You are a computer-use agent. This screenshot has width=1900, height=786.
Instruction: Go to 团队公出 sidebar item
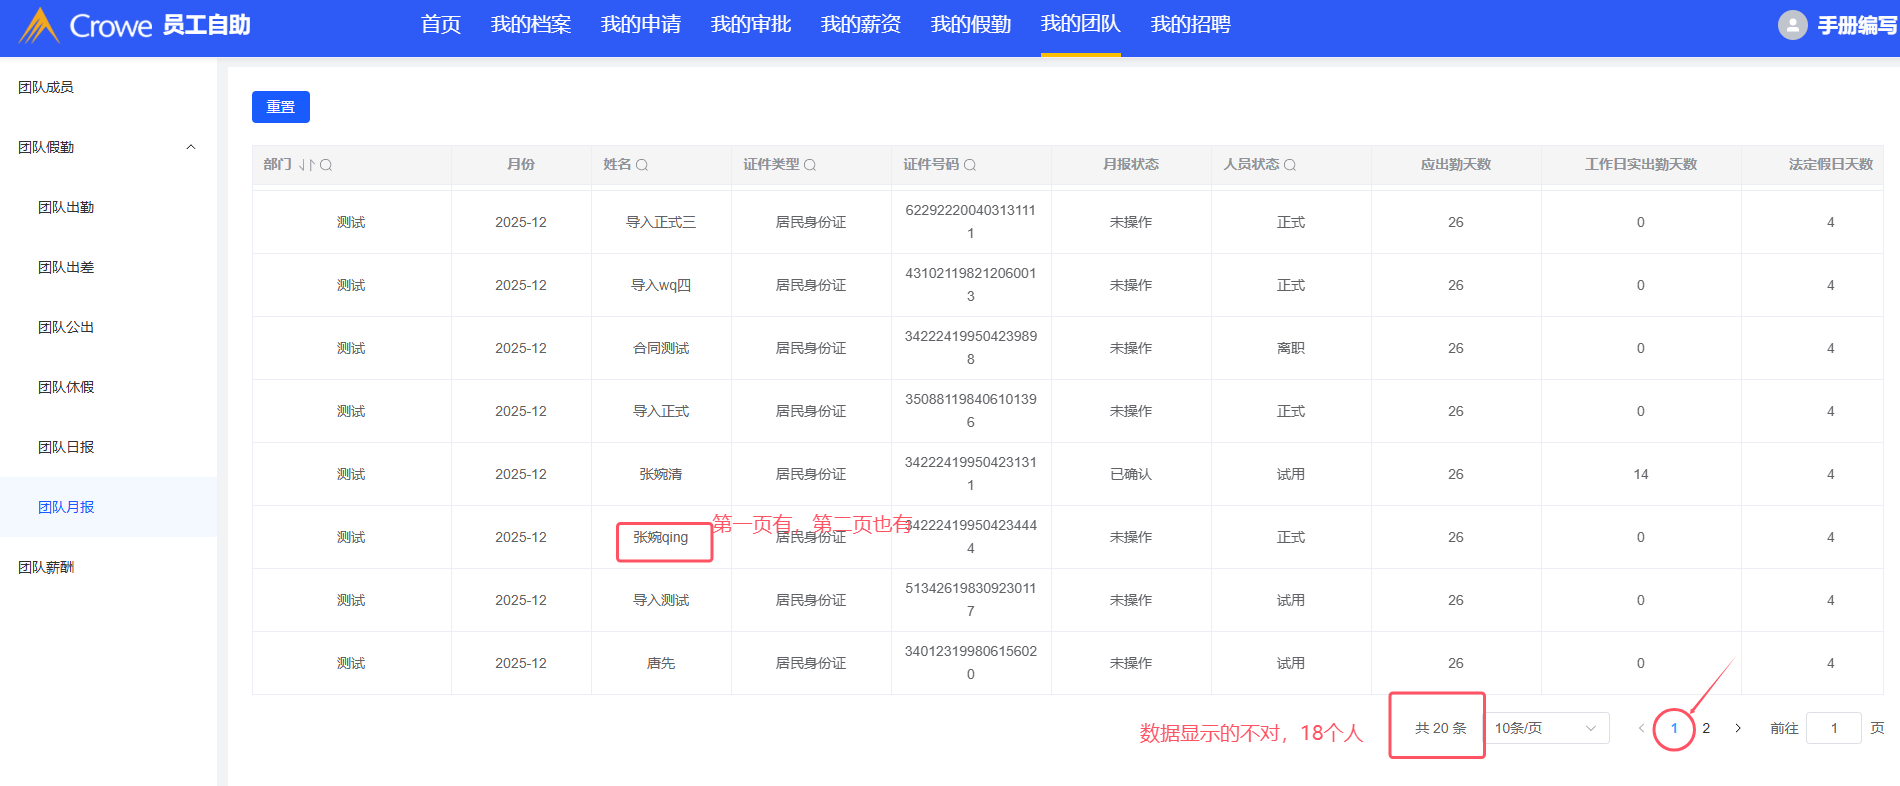(66, 327)
